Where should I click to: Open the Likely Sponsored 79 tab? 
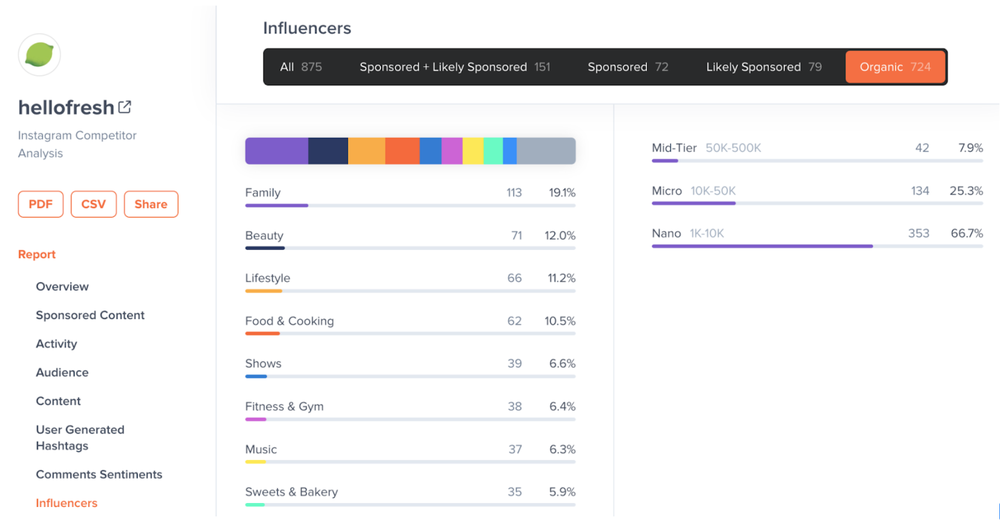(764, 67)
